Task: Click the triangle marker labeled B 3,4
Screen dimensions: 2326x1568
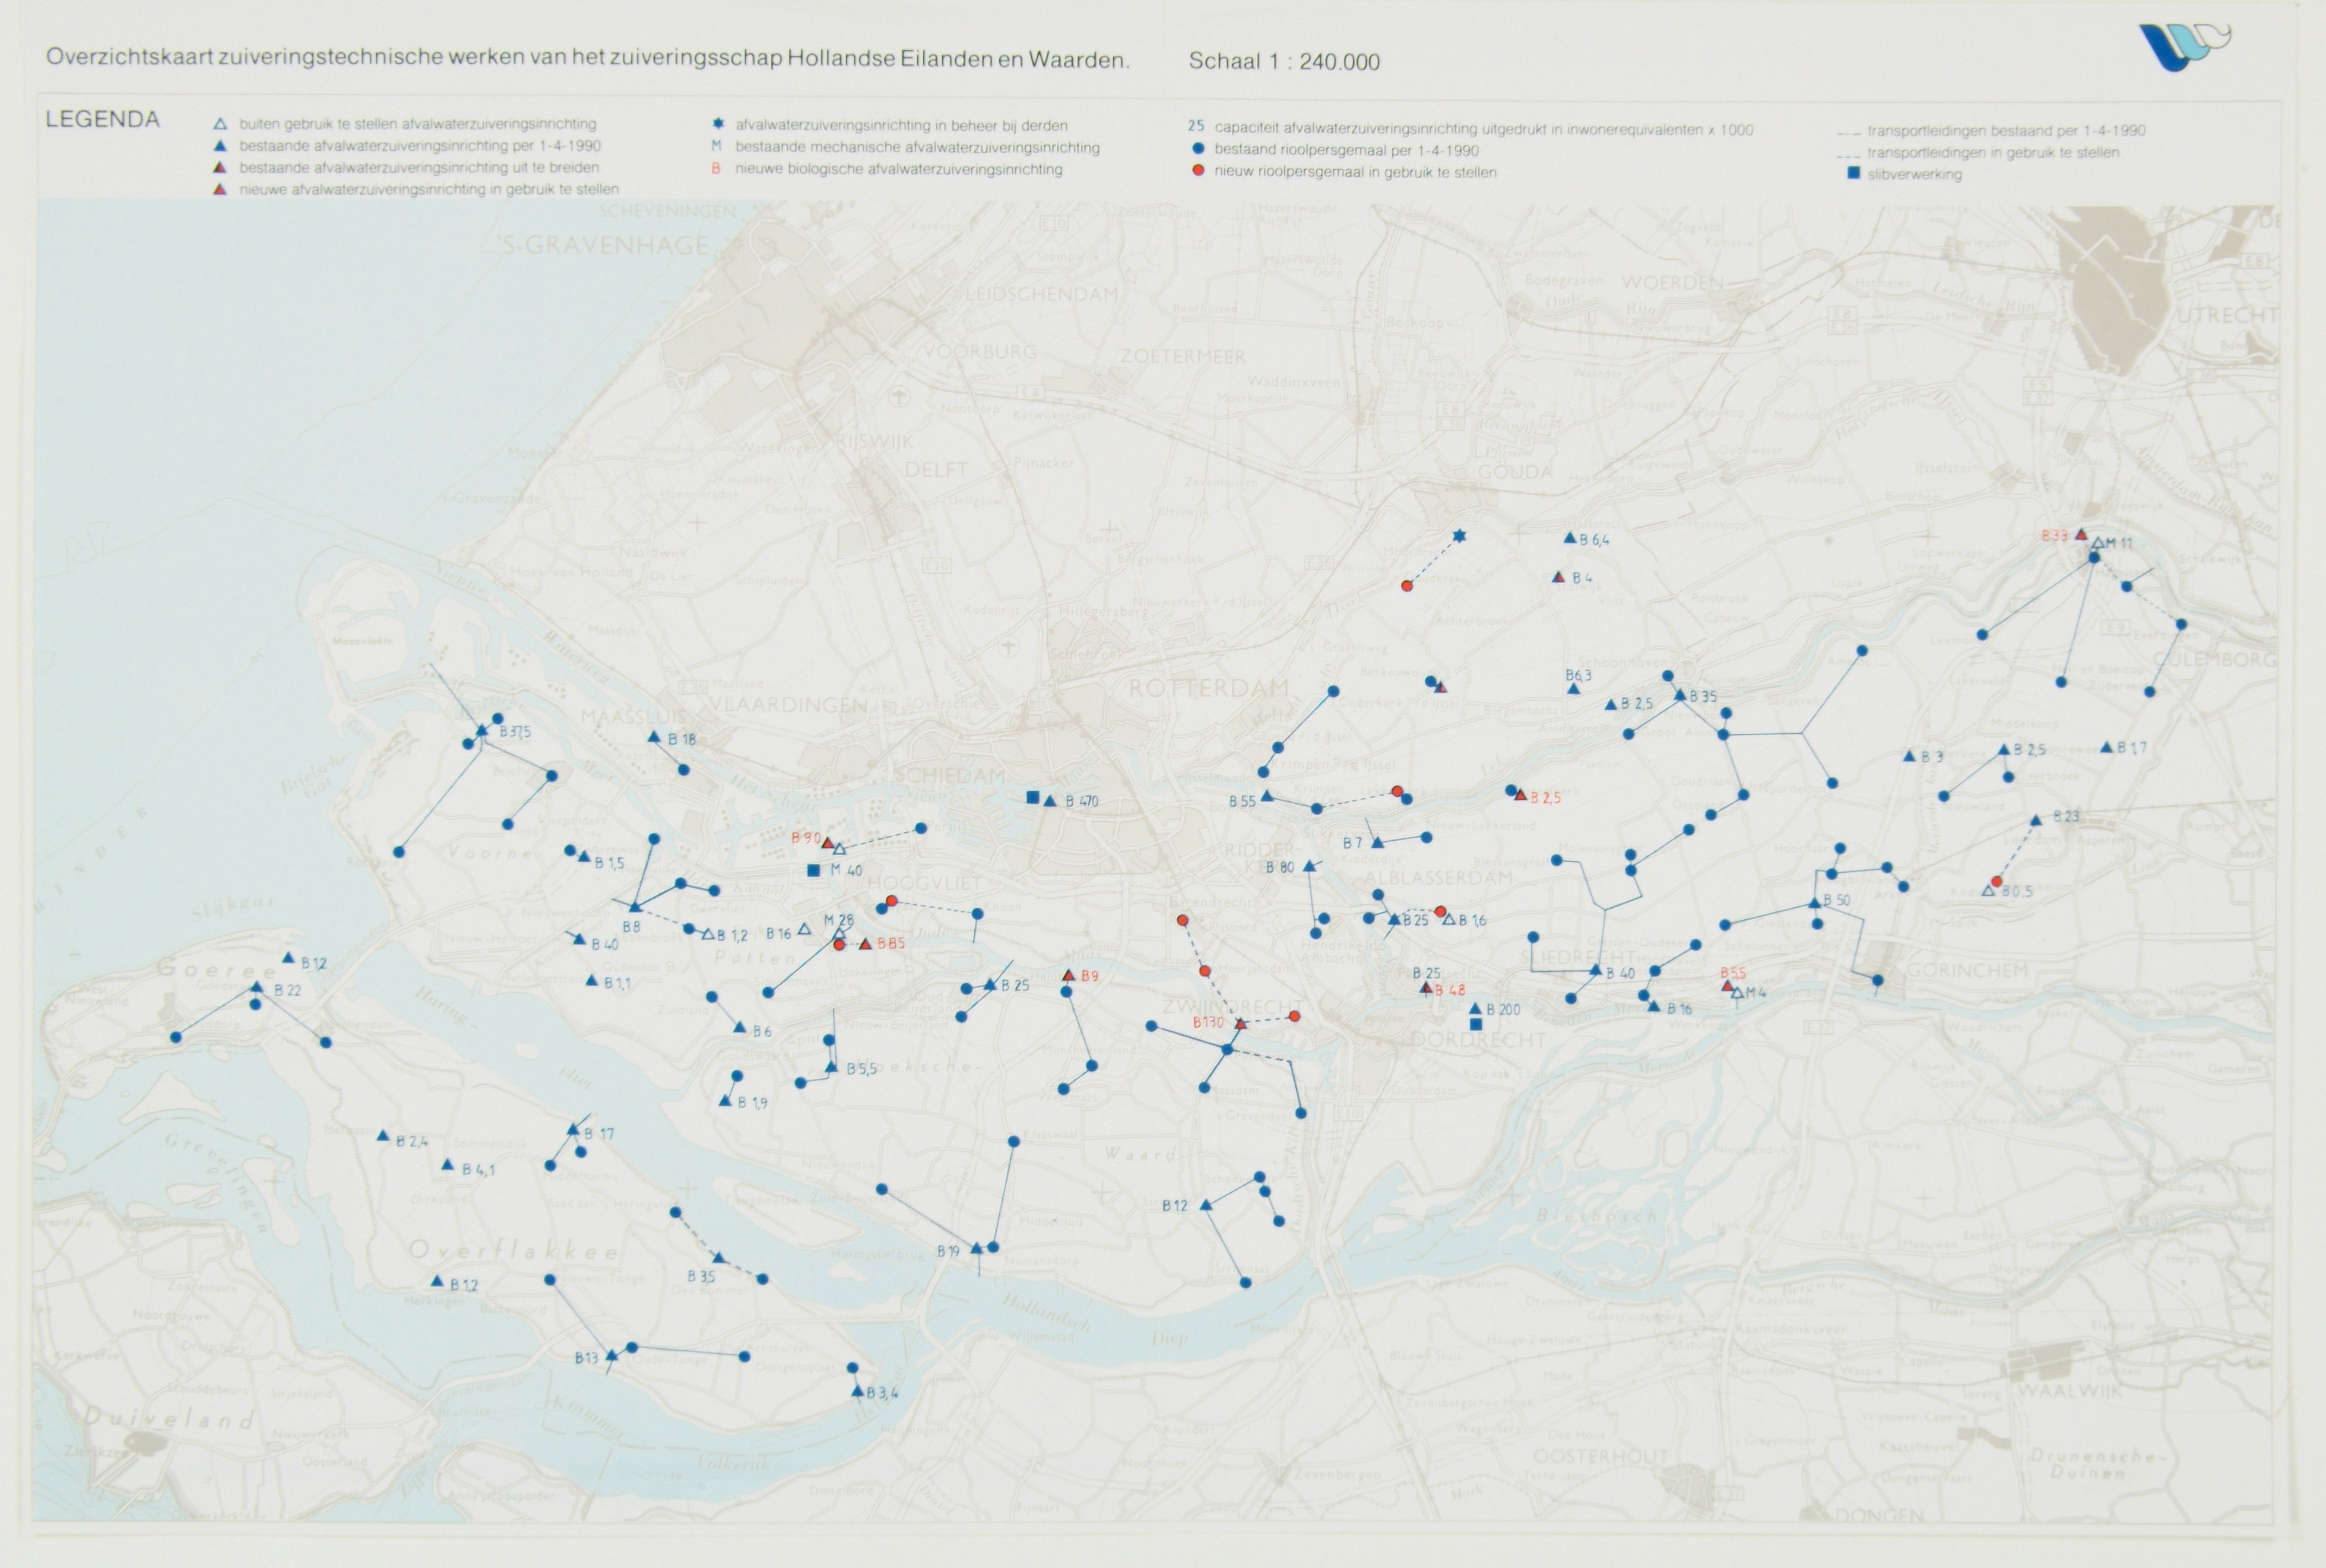Action: click(x=857, y=1392)
